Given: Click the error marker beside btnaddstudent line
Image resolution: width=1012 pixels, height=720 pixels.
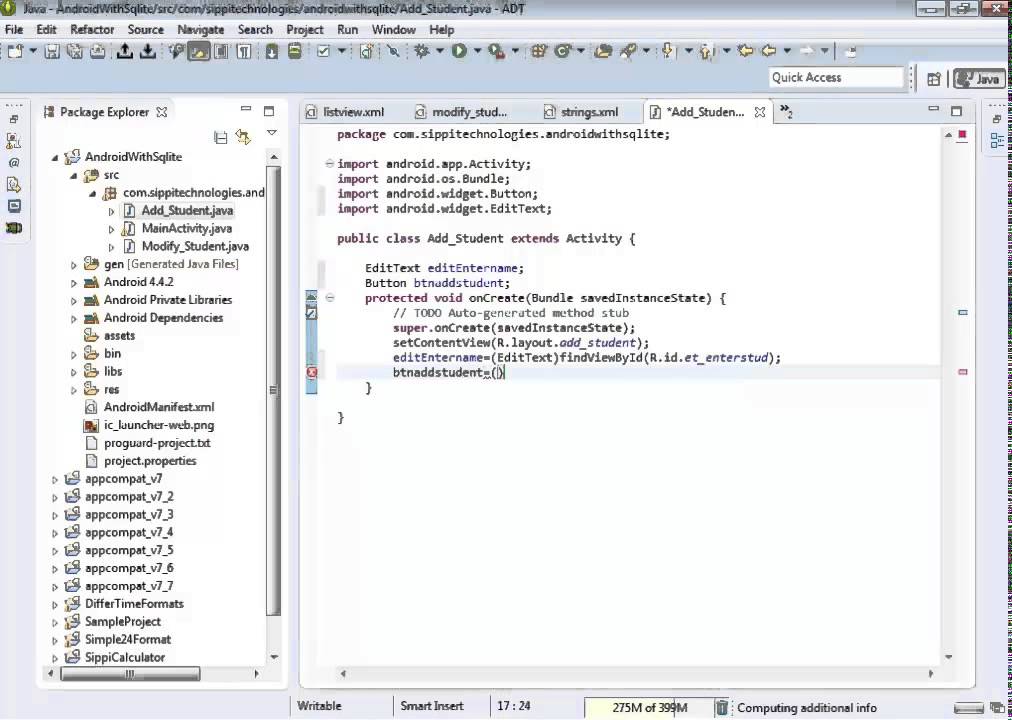Looking at the screenshot, I should tap(312, 372).
